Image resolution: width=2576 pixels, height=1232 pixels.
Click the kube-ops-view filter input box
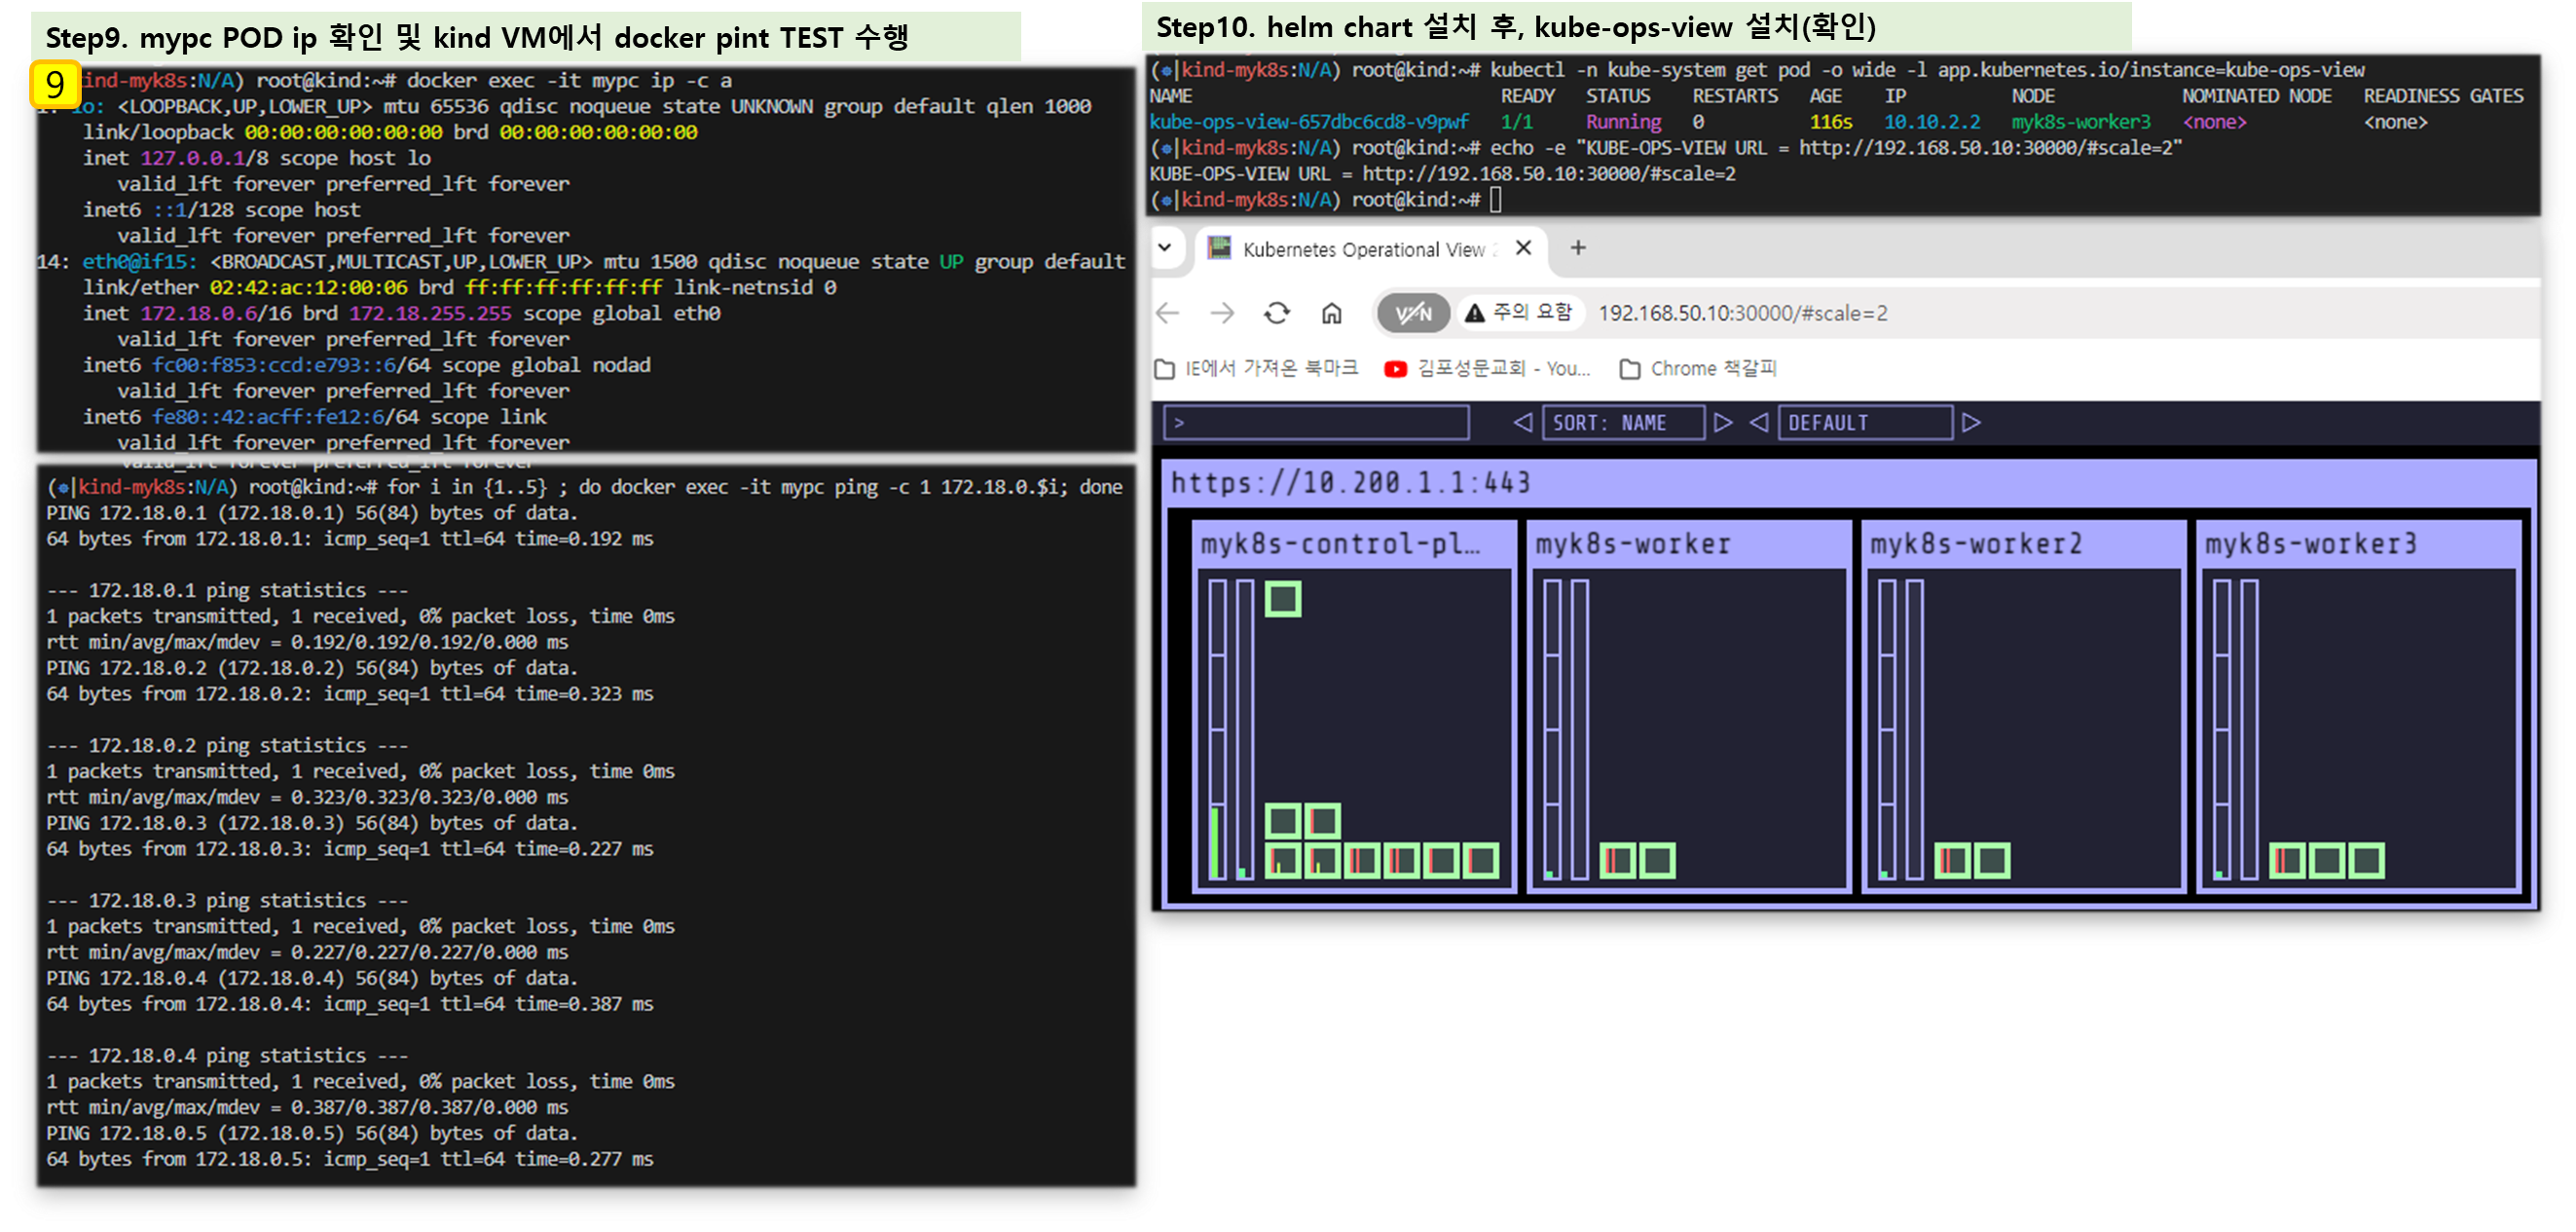point(1316,422)
